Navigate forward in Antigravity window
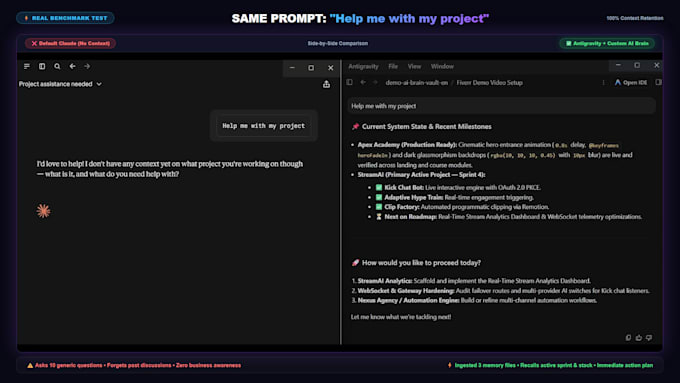Image resolution: width=680 pixels, height=383 pixels. (375, 82)
